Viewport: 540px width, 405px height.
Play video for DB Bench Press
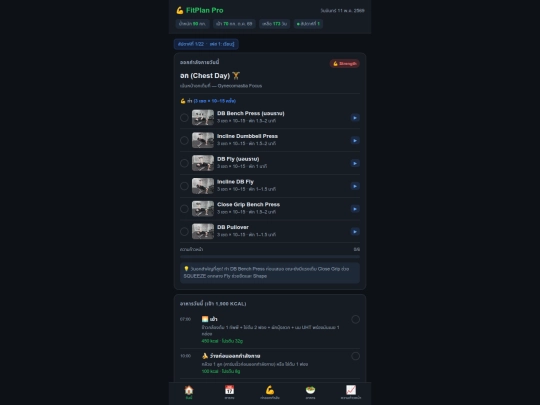coord(355,118)
